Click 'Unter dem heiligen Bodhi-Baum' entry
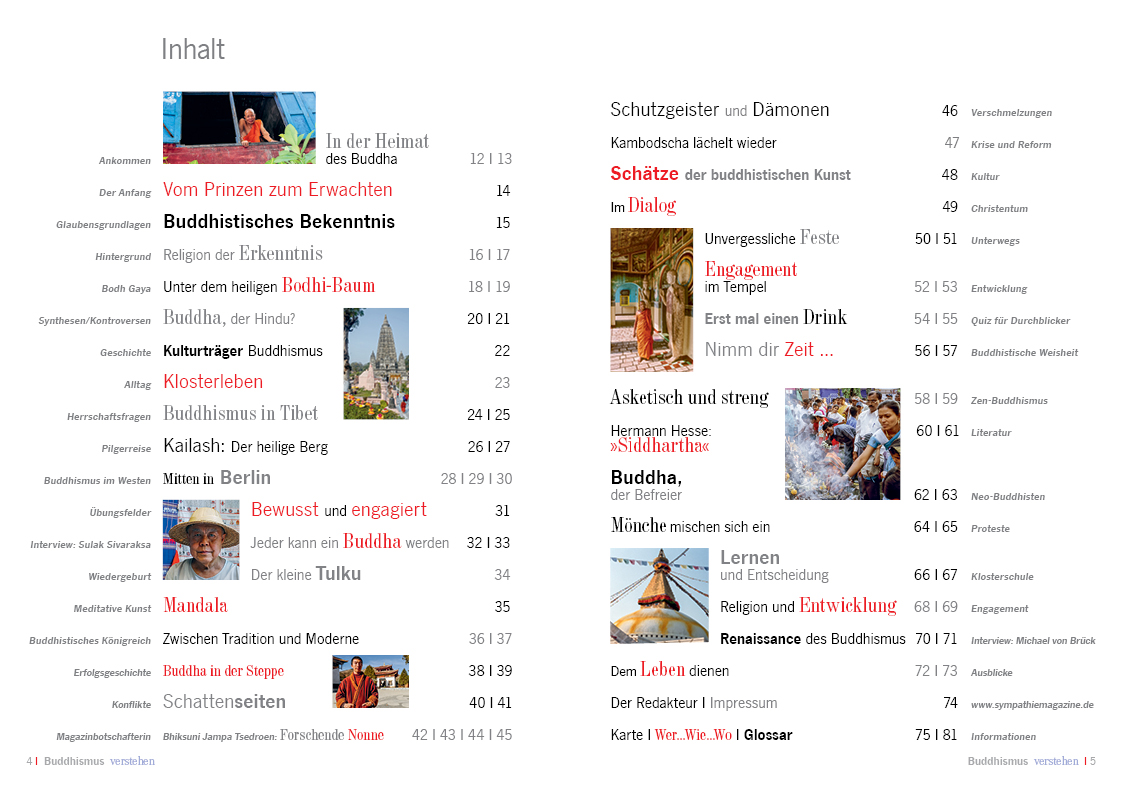This screenshot has height=794, width=1123. tap(269, 286)
